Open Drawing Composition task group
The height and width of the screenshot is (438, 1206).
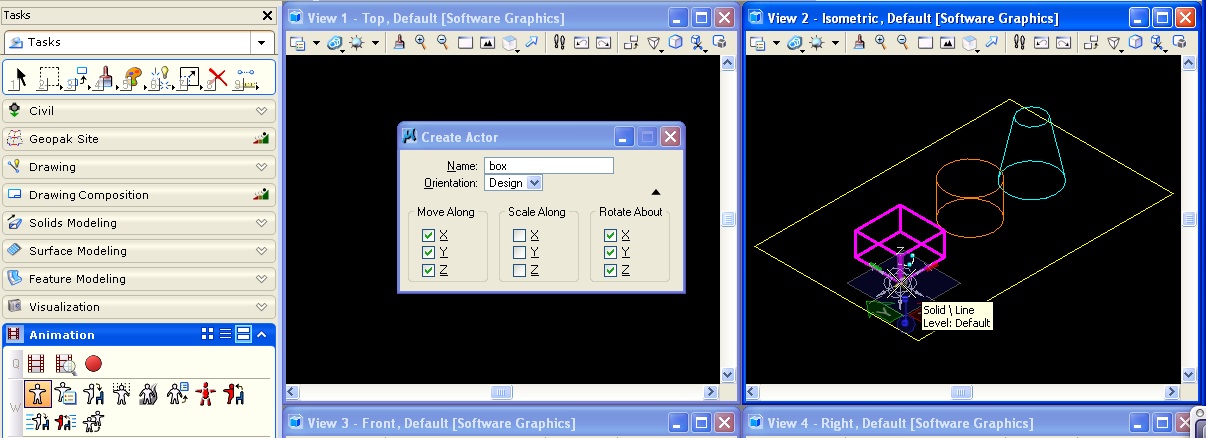point(138,195)
